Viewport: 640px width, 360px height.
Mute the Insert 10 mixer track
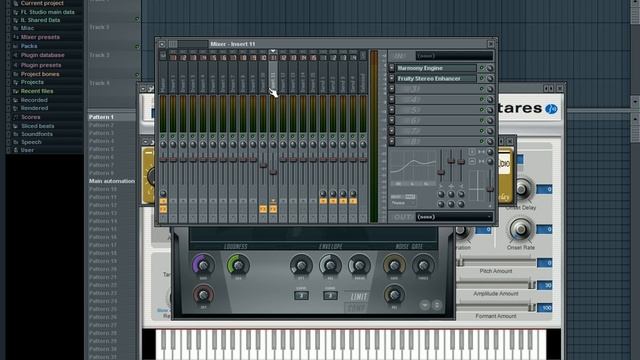[263, 136]
